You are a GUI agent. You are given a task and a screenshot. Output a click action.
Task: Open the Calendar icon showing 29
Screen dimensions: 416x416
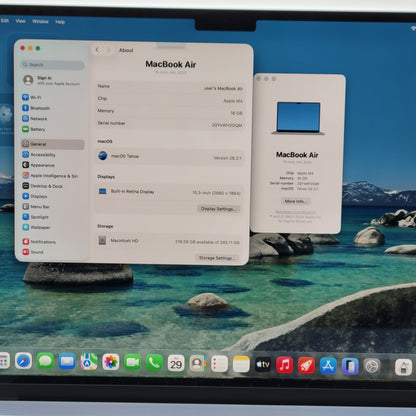coord(176,364)
